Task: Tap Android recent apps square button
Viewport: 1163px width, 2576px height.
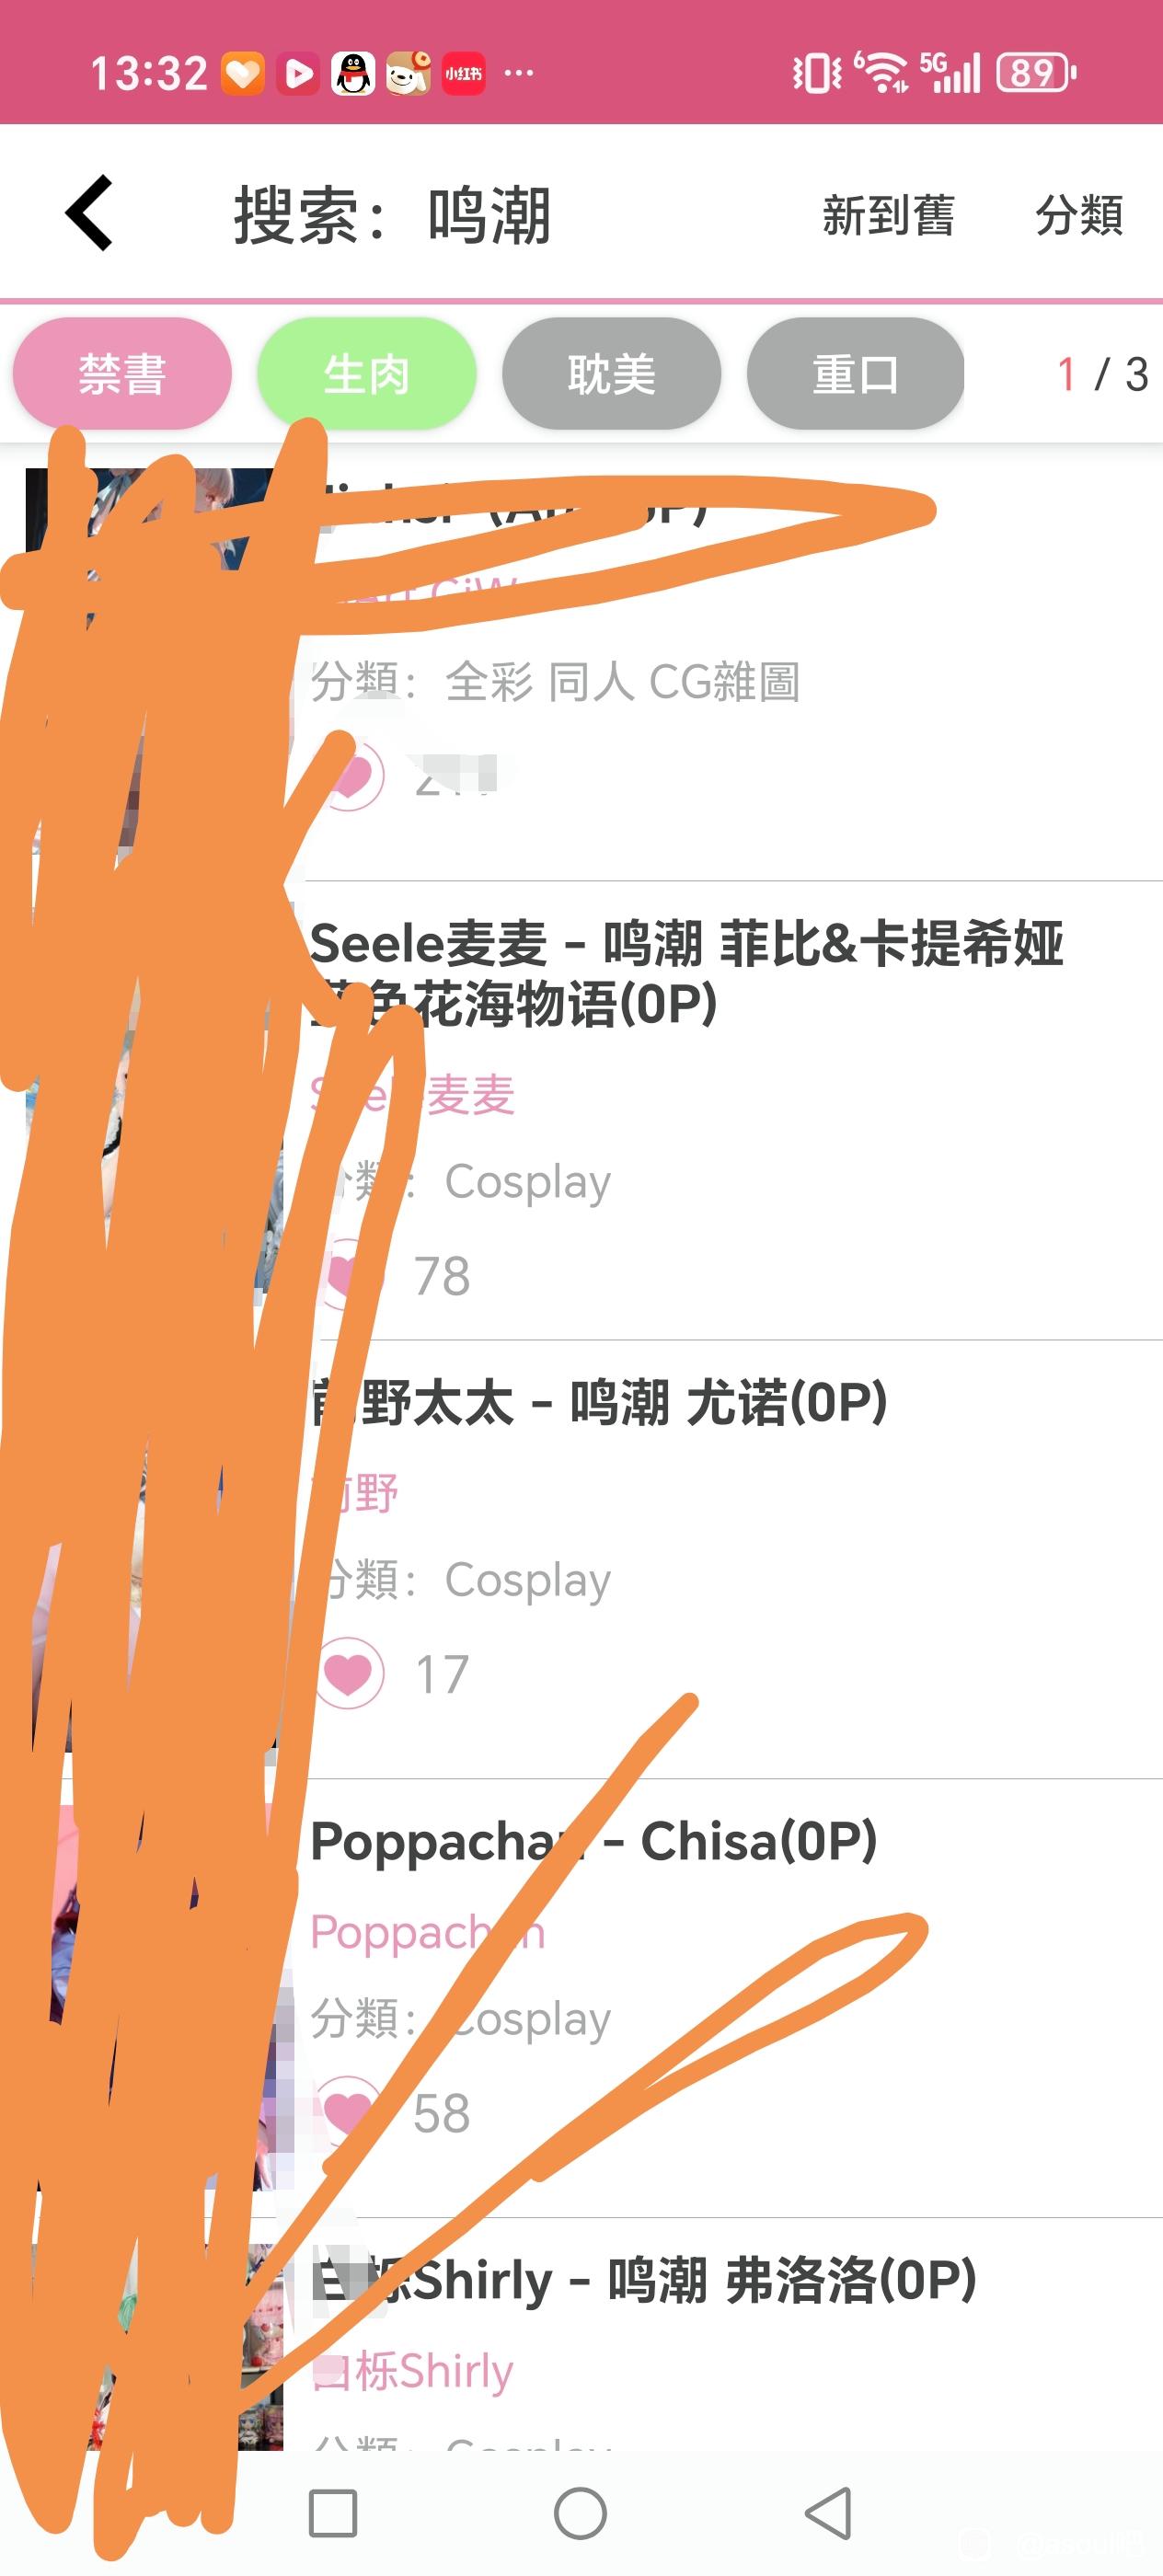Action: pos(333,2513)
